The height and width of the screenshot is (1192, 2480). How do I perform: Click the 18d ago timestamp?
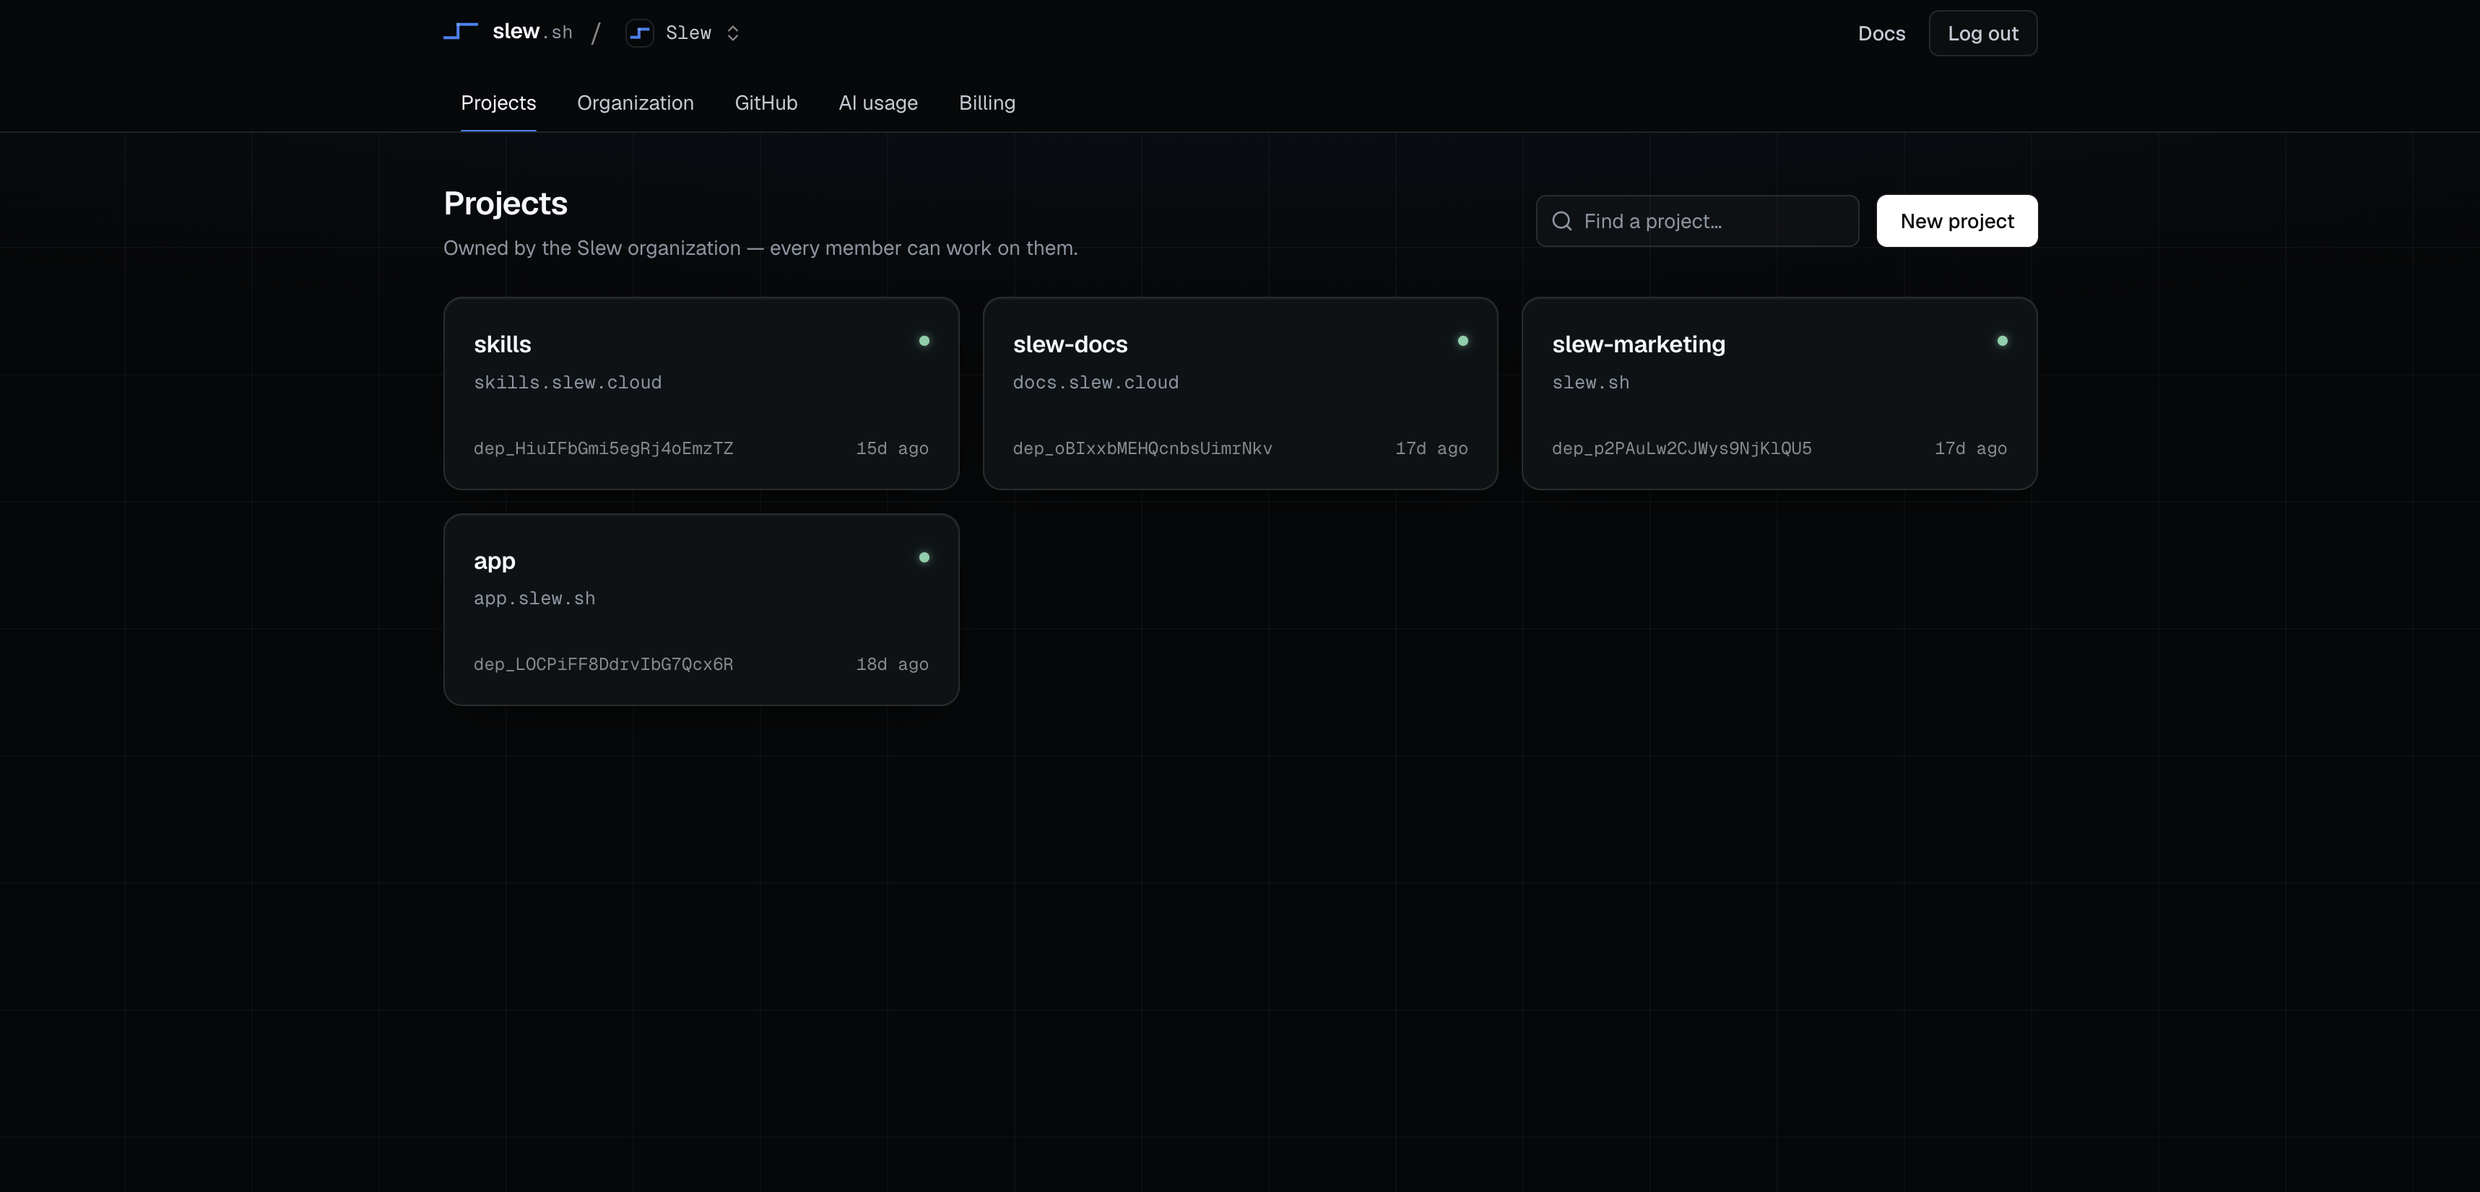[x=892, y=665]
